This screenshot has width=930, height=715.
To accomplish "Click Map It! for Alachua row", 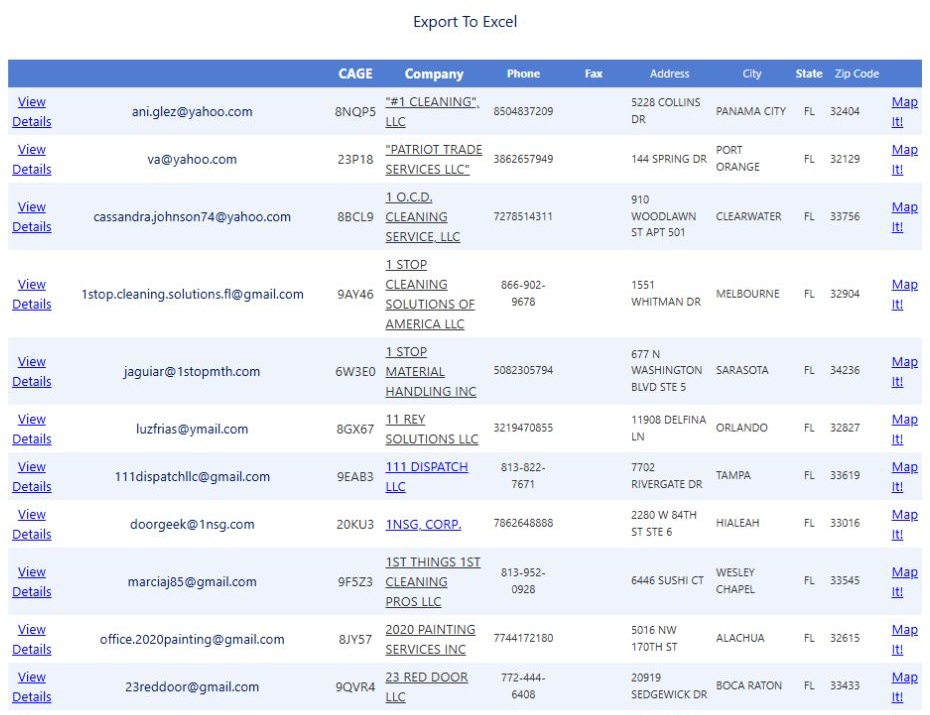I will pyautogui.click(x=904, y=640).
